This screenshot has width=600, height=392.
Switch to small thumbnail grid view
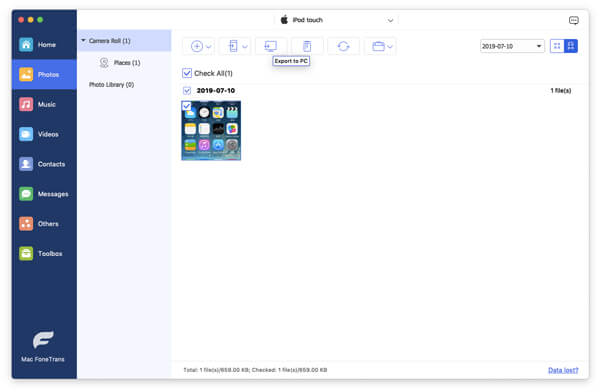[557, 46]
